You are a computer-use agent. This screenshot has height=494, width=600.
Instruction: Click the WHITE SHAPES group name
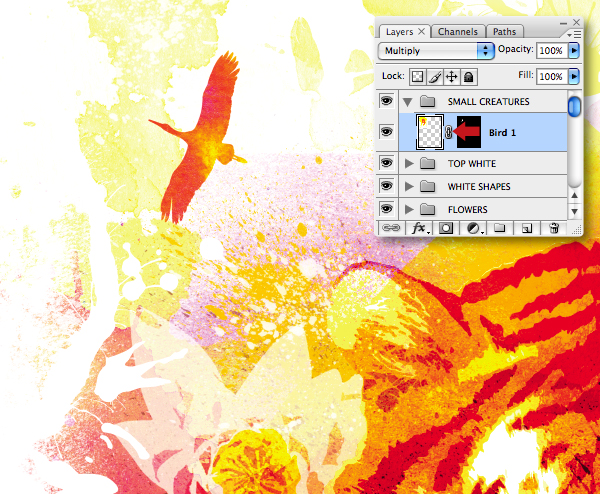(x=479, y=187)
